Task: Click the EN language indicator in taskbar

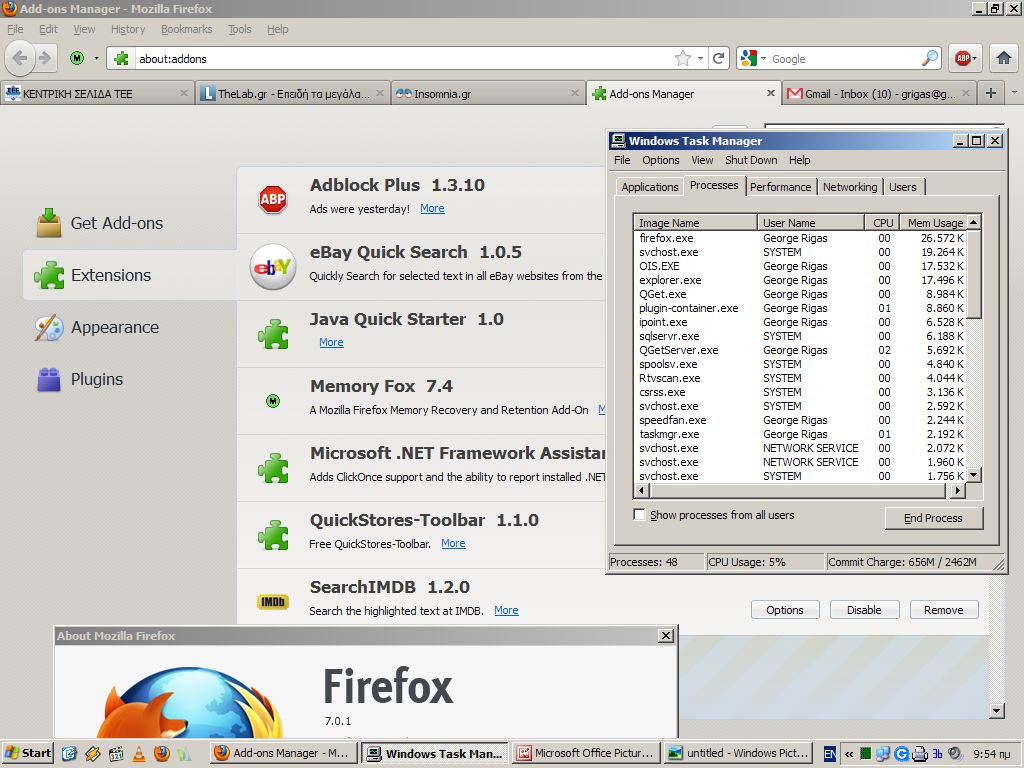Action: point(829,754)
